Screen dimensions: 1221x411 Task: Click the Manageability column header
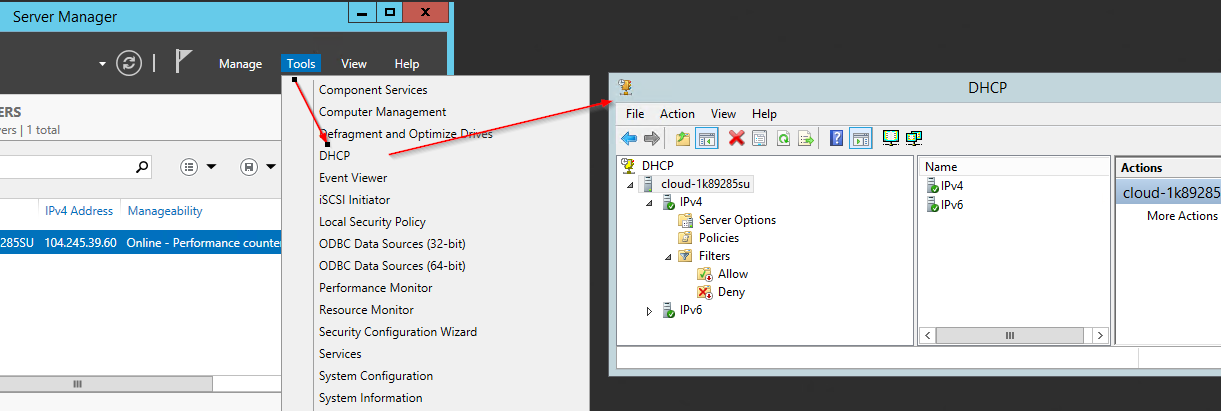pyautogui.click(x=165, y=211)
